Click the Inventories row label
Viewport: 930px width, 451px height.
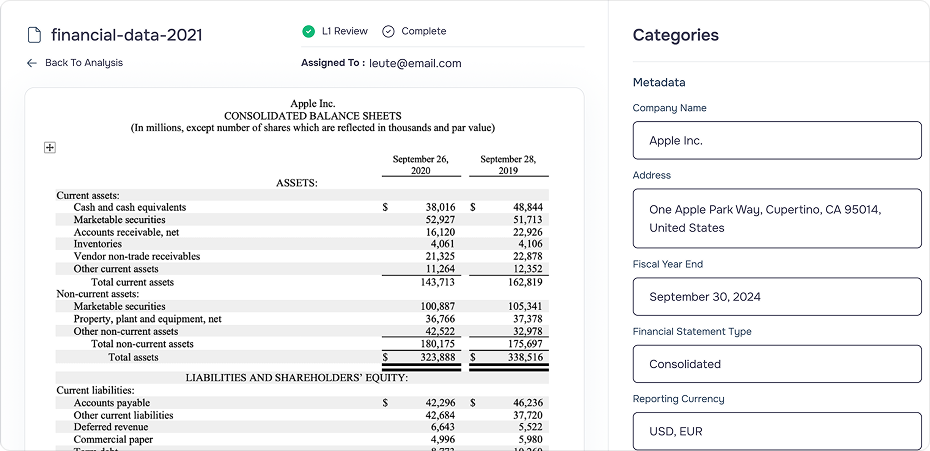tap(98, 244)
